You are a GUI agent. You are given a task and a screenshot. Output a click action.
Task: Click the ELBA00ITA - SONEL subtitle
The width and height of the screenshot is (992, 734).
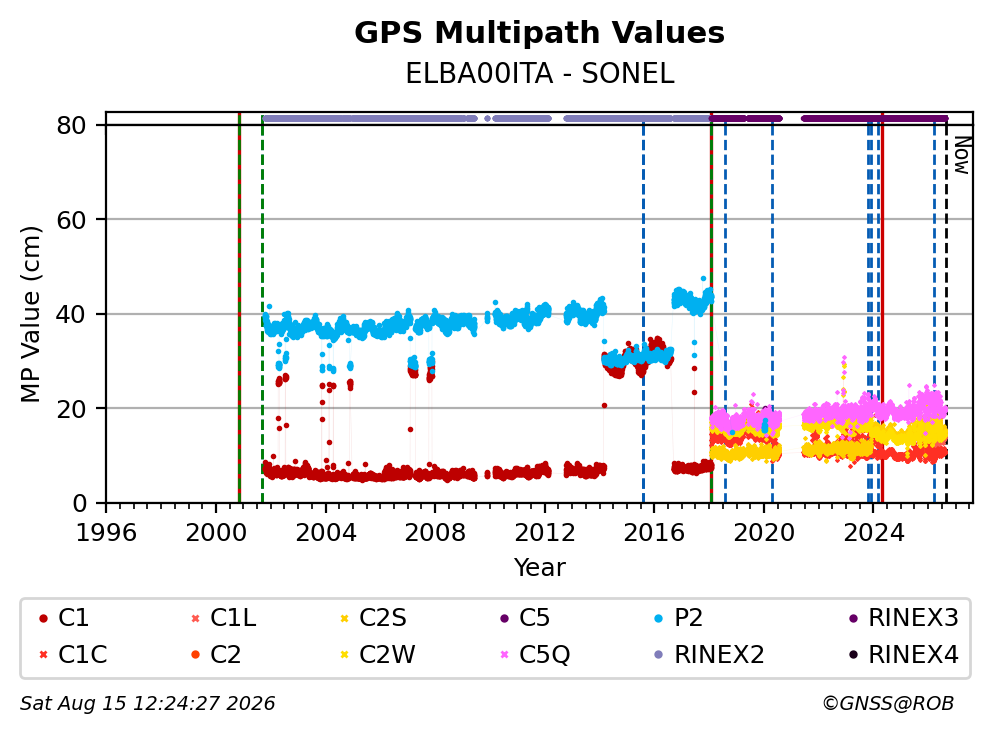click(540, 74)
